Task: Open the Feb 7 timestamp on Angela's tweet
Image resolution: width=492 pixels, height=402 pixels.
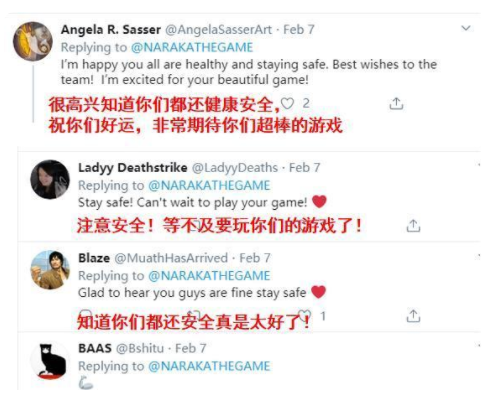Action: click(x=299, y=30)
